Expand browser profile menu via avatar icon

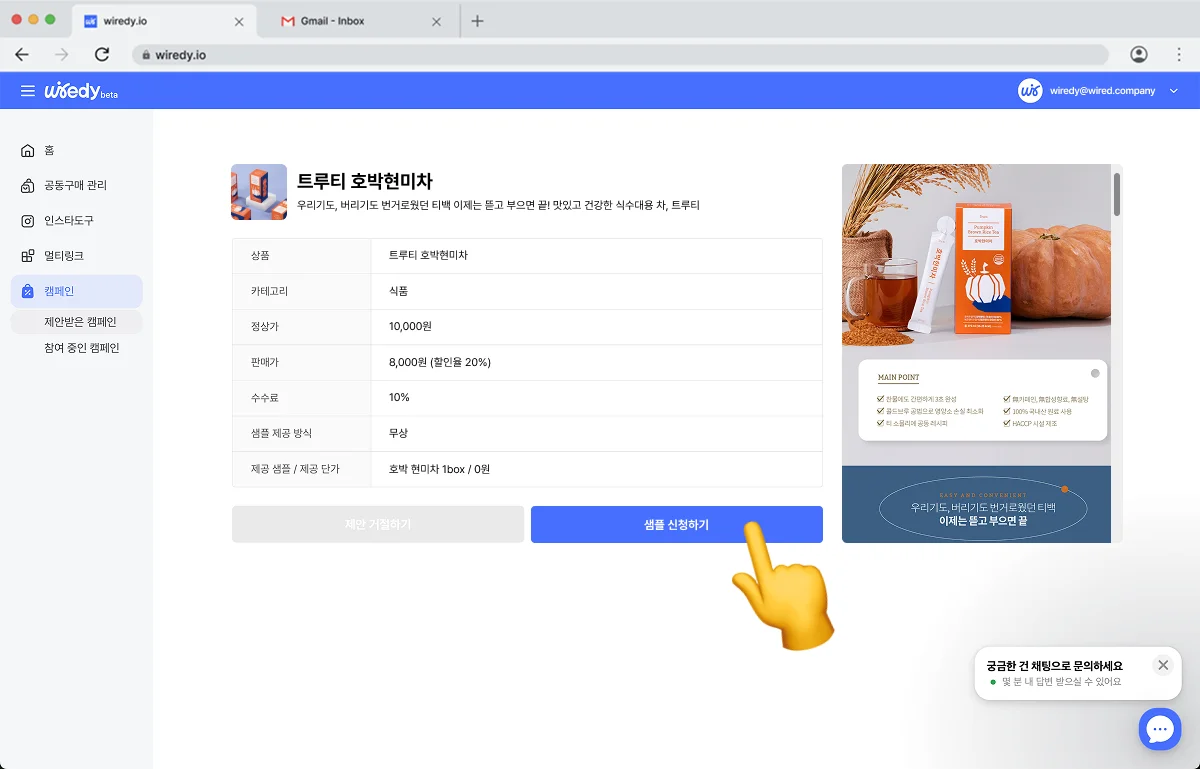[1141, 54]
